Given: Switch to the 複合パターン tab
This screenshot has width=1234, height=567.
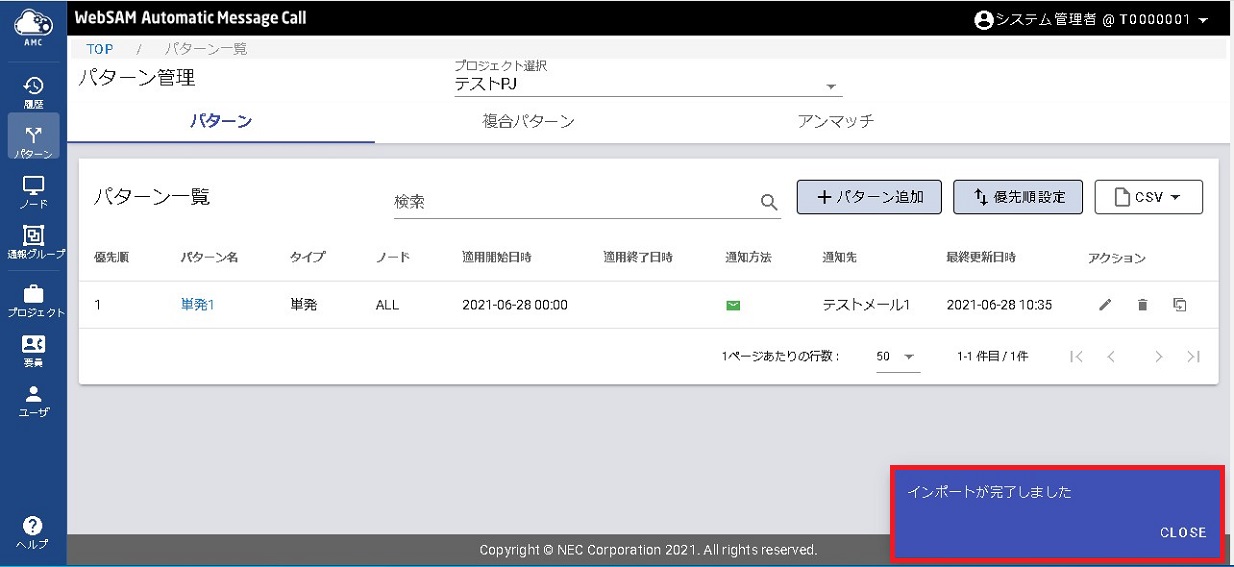Looking at the screenshot, I should pos(528,121).
